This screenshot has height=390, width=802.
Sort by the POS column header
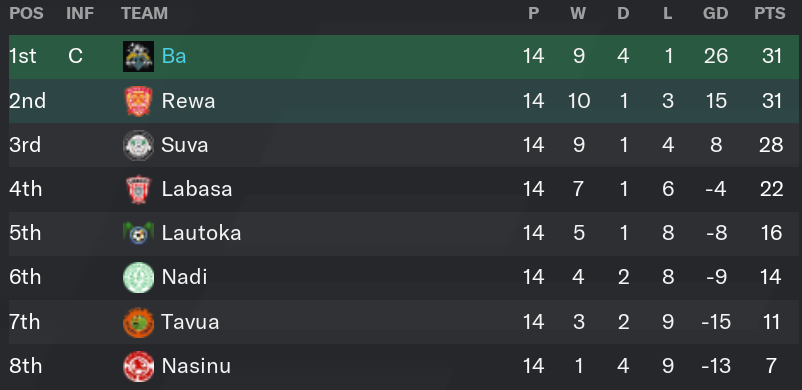[x=26, y=13]
